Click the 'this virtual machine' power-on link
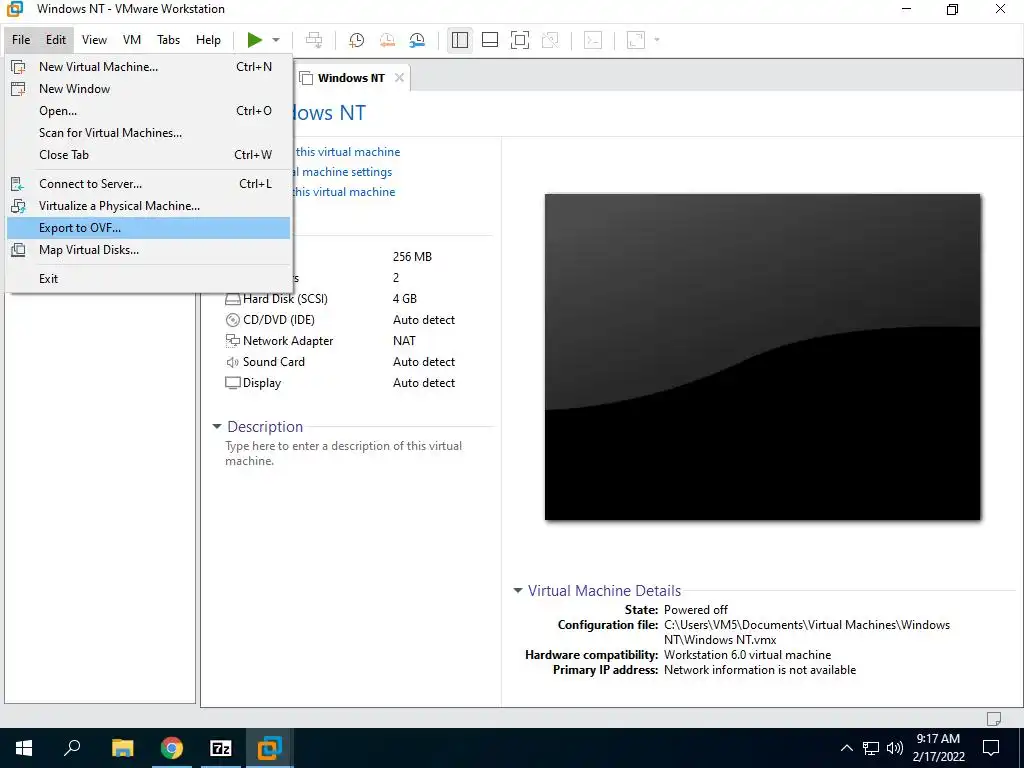This screenshot has width=1024, height=768. 347,152
